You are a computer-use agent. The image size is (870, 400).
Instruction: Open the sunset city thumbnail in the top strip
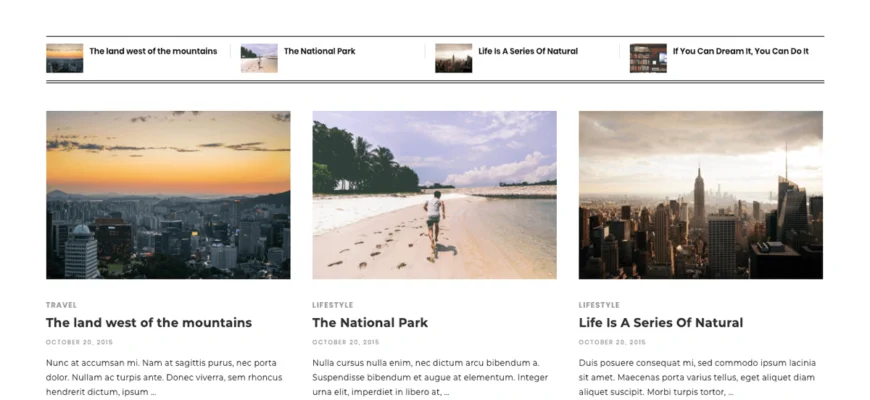[64, 58]
